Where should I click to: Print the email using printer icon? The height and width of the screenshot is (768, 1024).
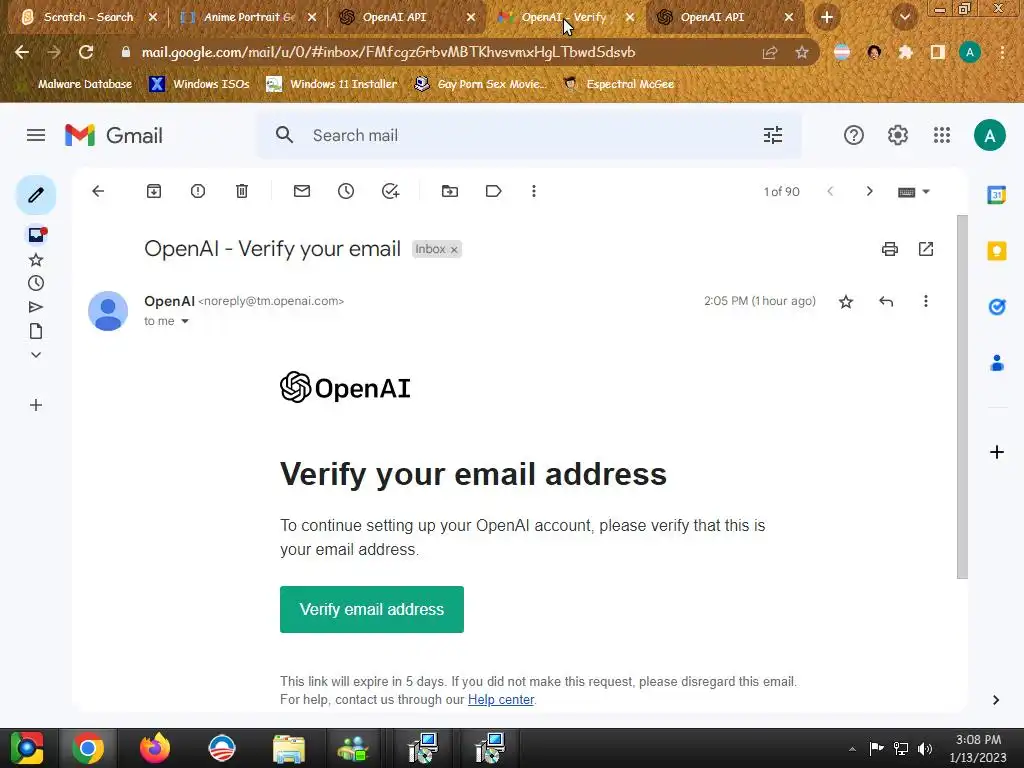[889, 249]
